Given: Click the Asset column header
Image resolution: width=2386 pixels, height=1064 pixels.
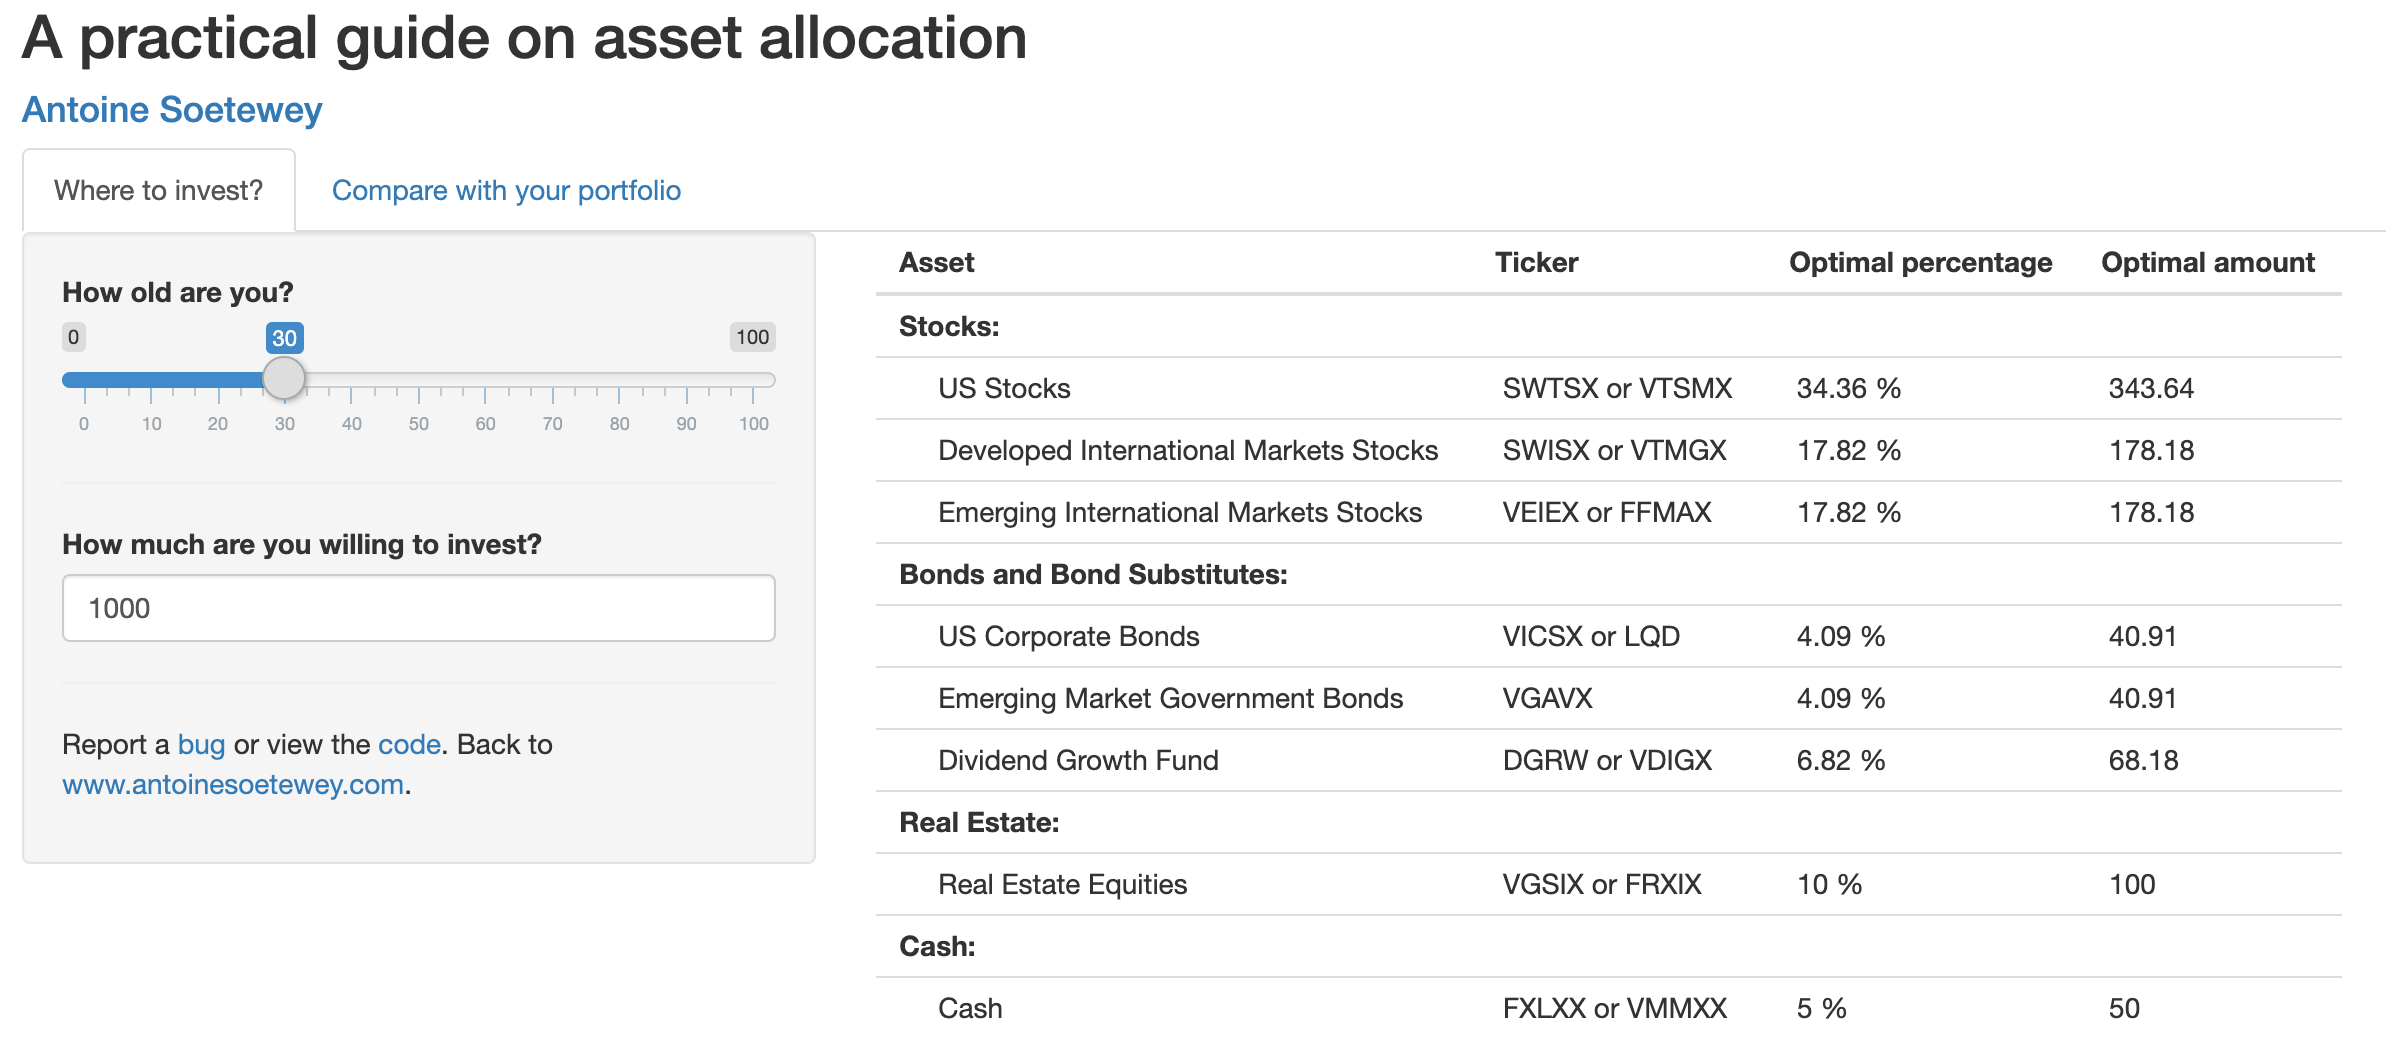Looking at the screenshot, I should tap(936, 262).
